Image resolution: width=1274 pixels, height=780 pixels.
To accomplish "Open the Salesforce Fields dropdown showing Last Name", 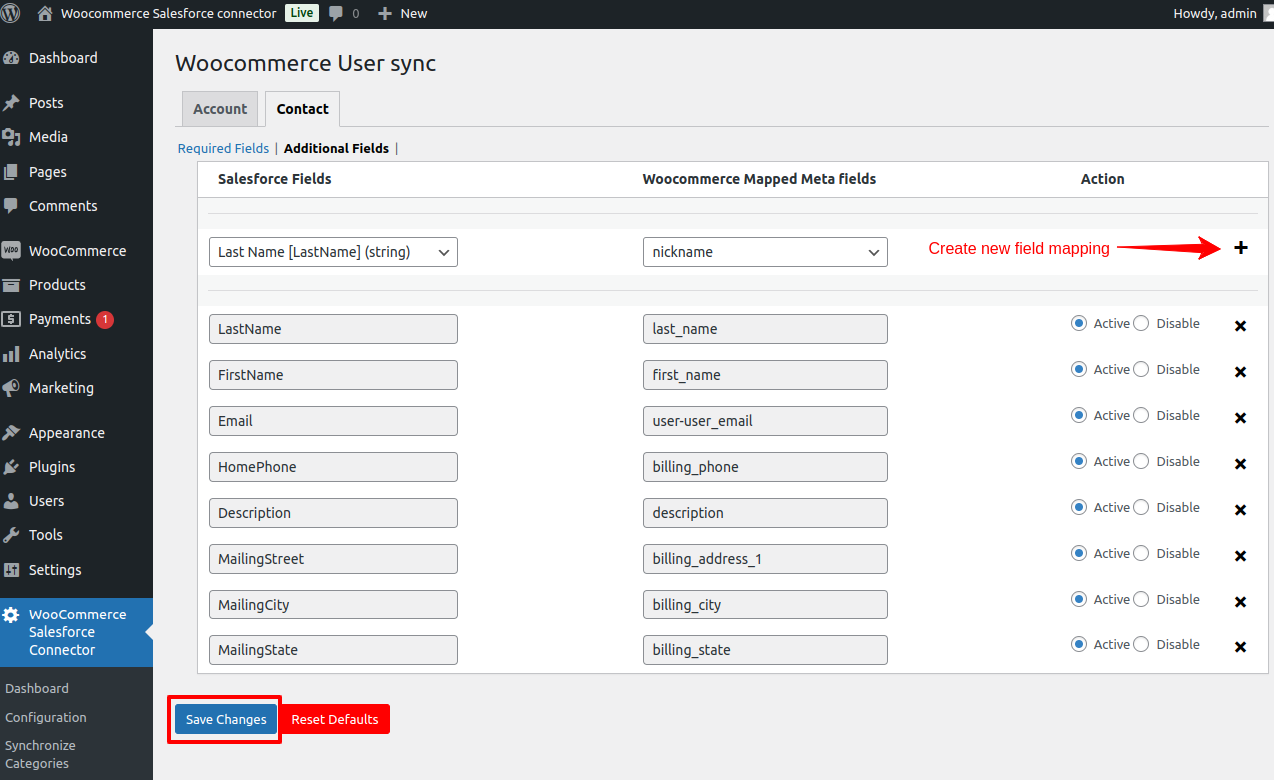I will click(x=333, y=251).
